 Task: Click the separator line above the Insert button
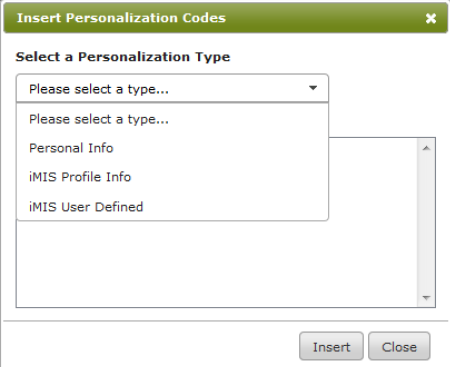226,321
